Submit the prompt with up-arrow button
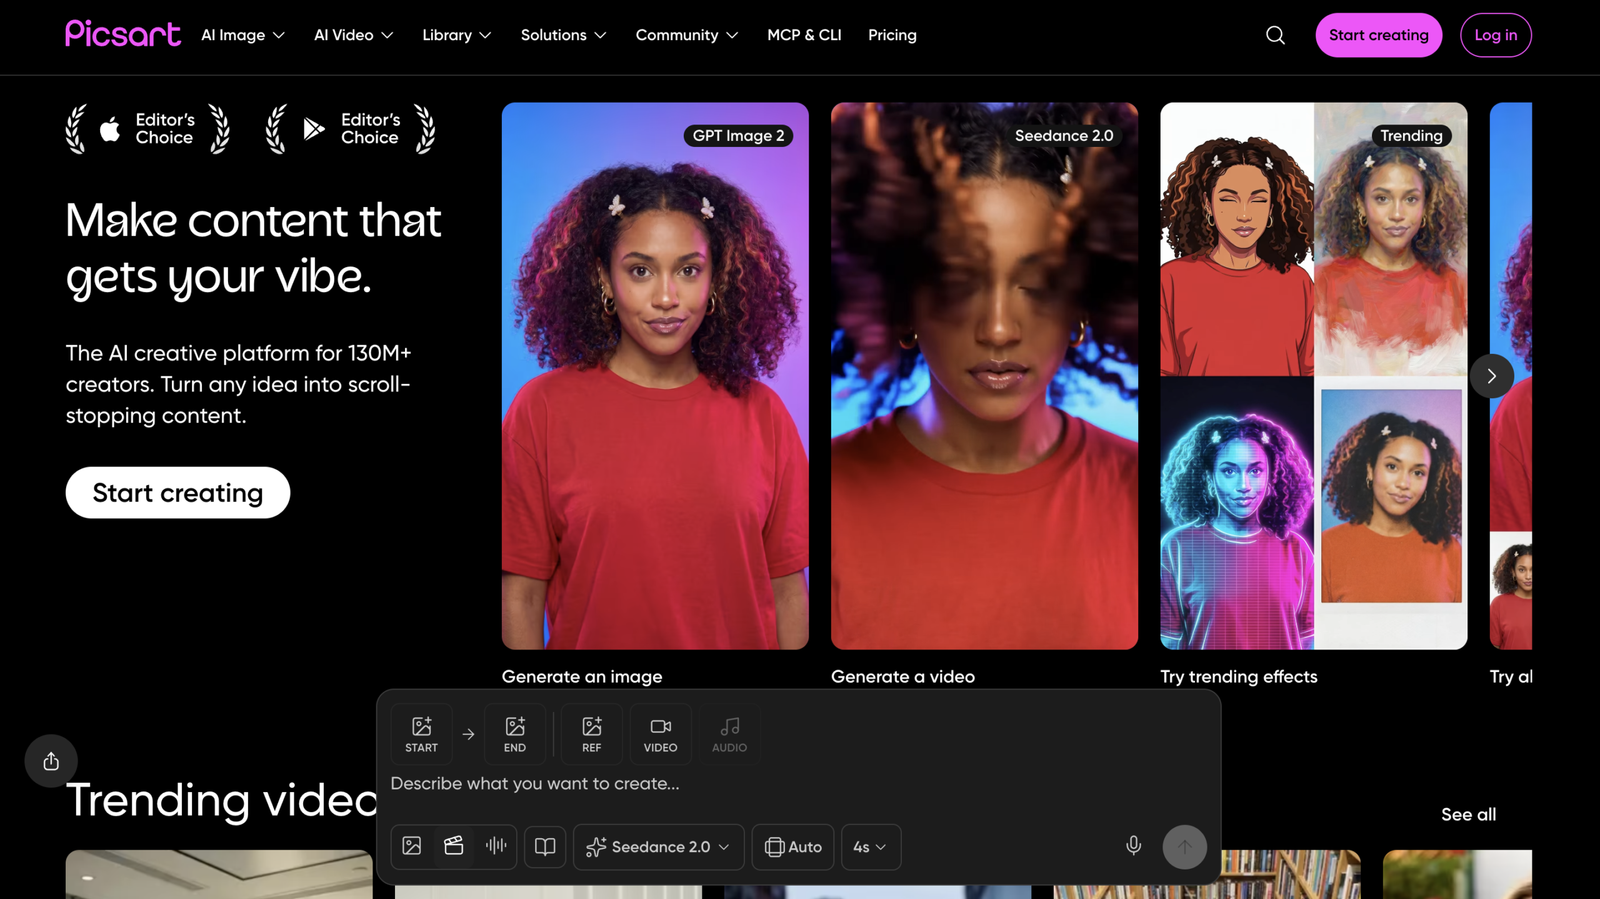 click(1185, 847)
